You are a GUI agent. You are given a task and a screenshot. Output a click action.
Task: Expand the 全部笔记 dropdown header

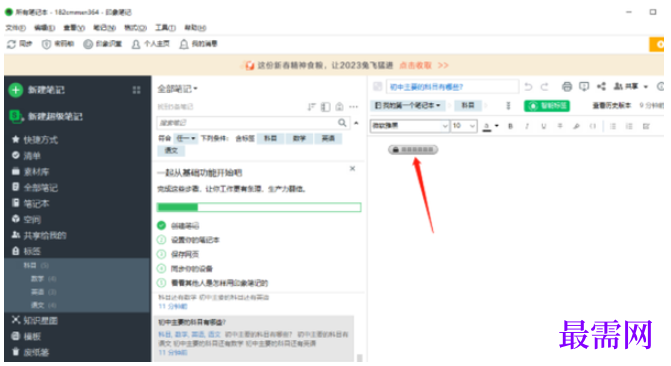(x=178, y=89)
